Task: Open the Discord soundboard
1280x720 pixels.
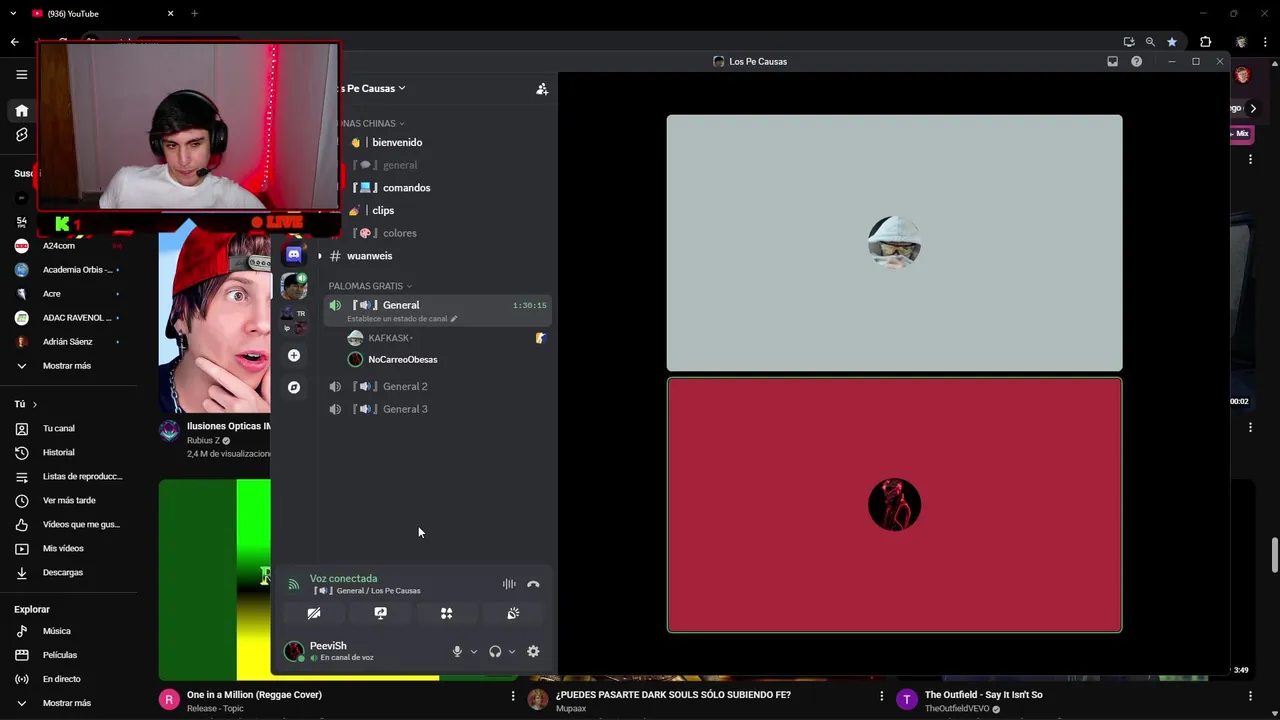Action: (513, 613)
